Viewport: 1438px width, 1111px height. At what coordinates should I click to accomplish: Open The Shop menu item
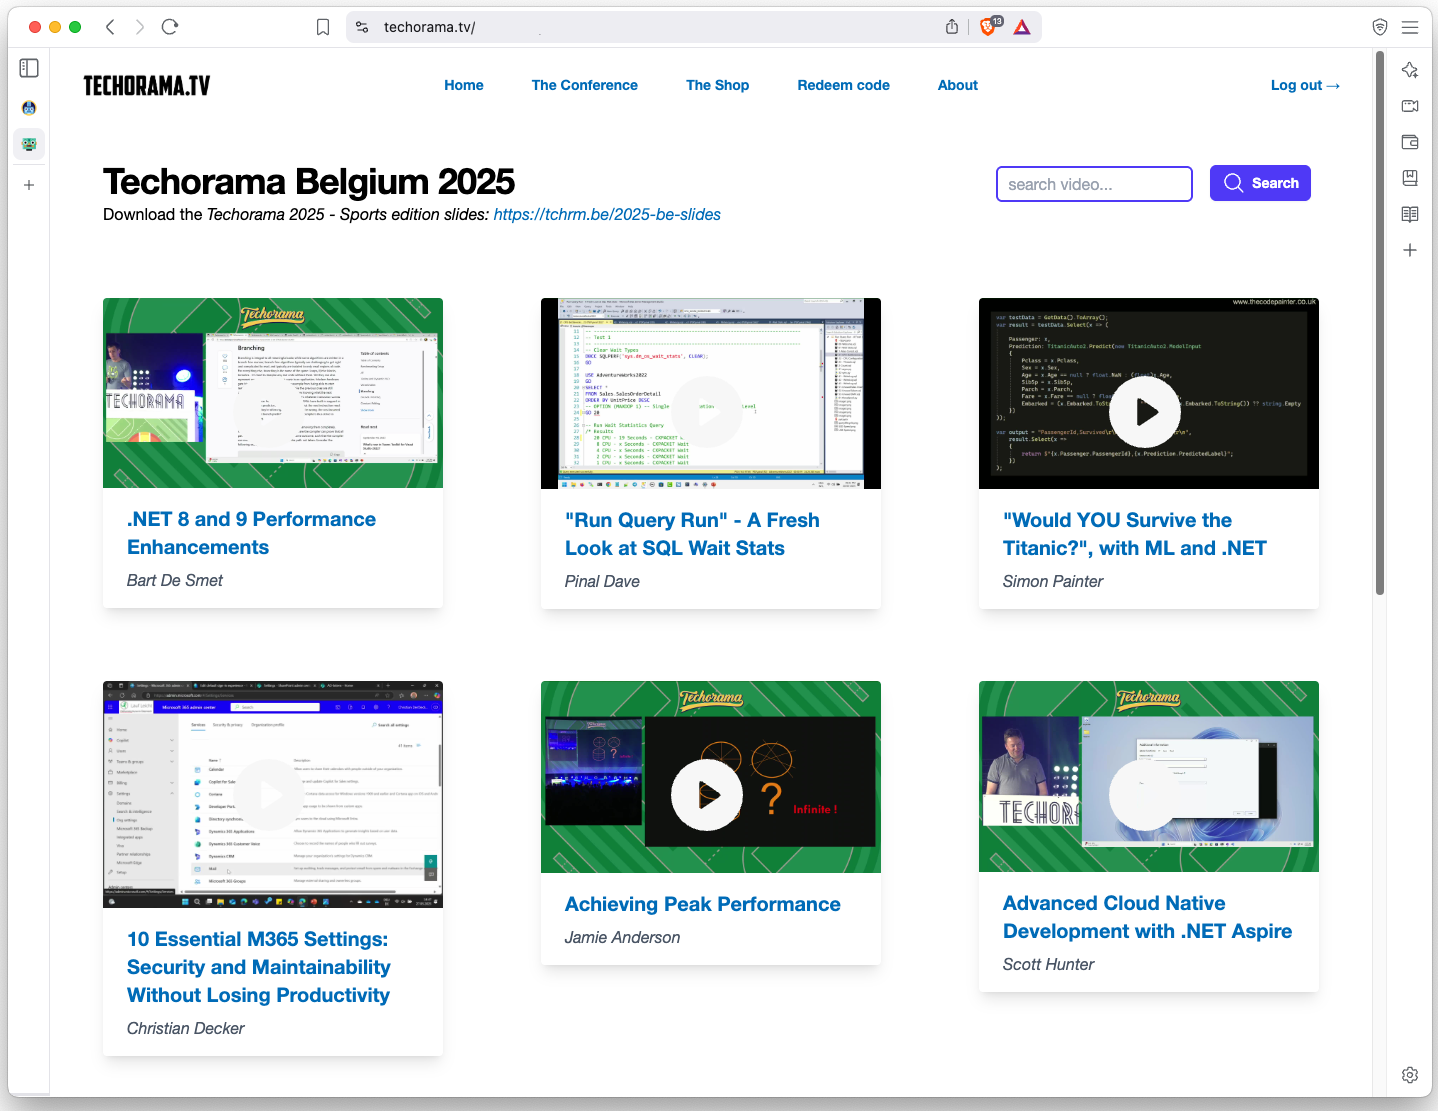point(718,85)
